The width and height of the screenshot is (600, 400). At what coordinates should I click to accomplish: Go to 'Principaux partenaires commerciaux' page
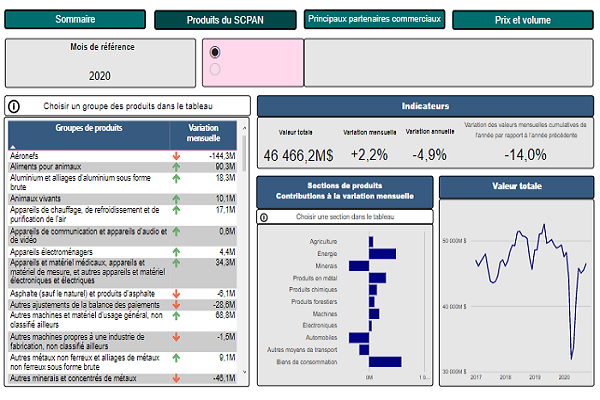373,20
